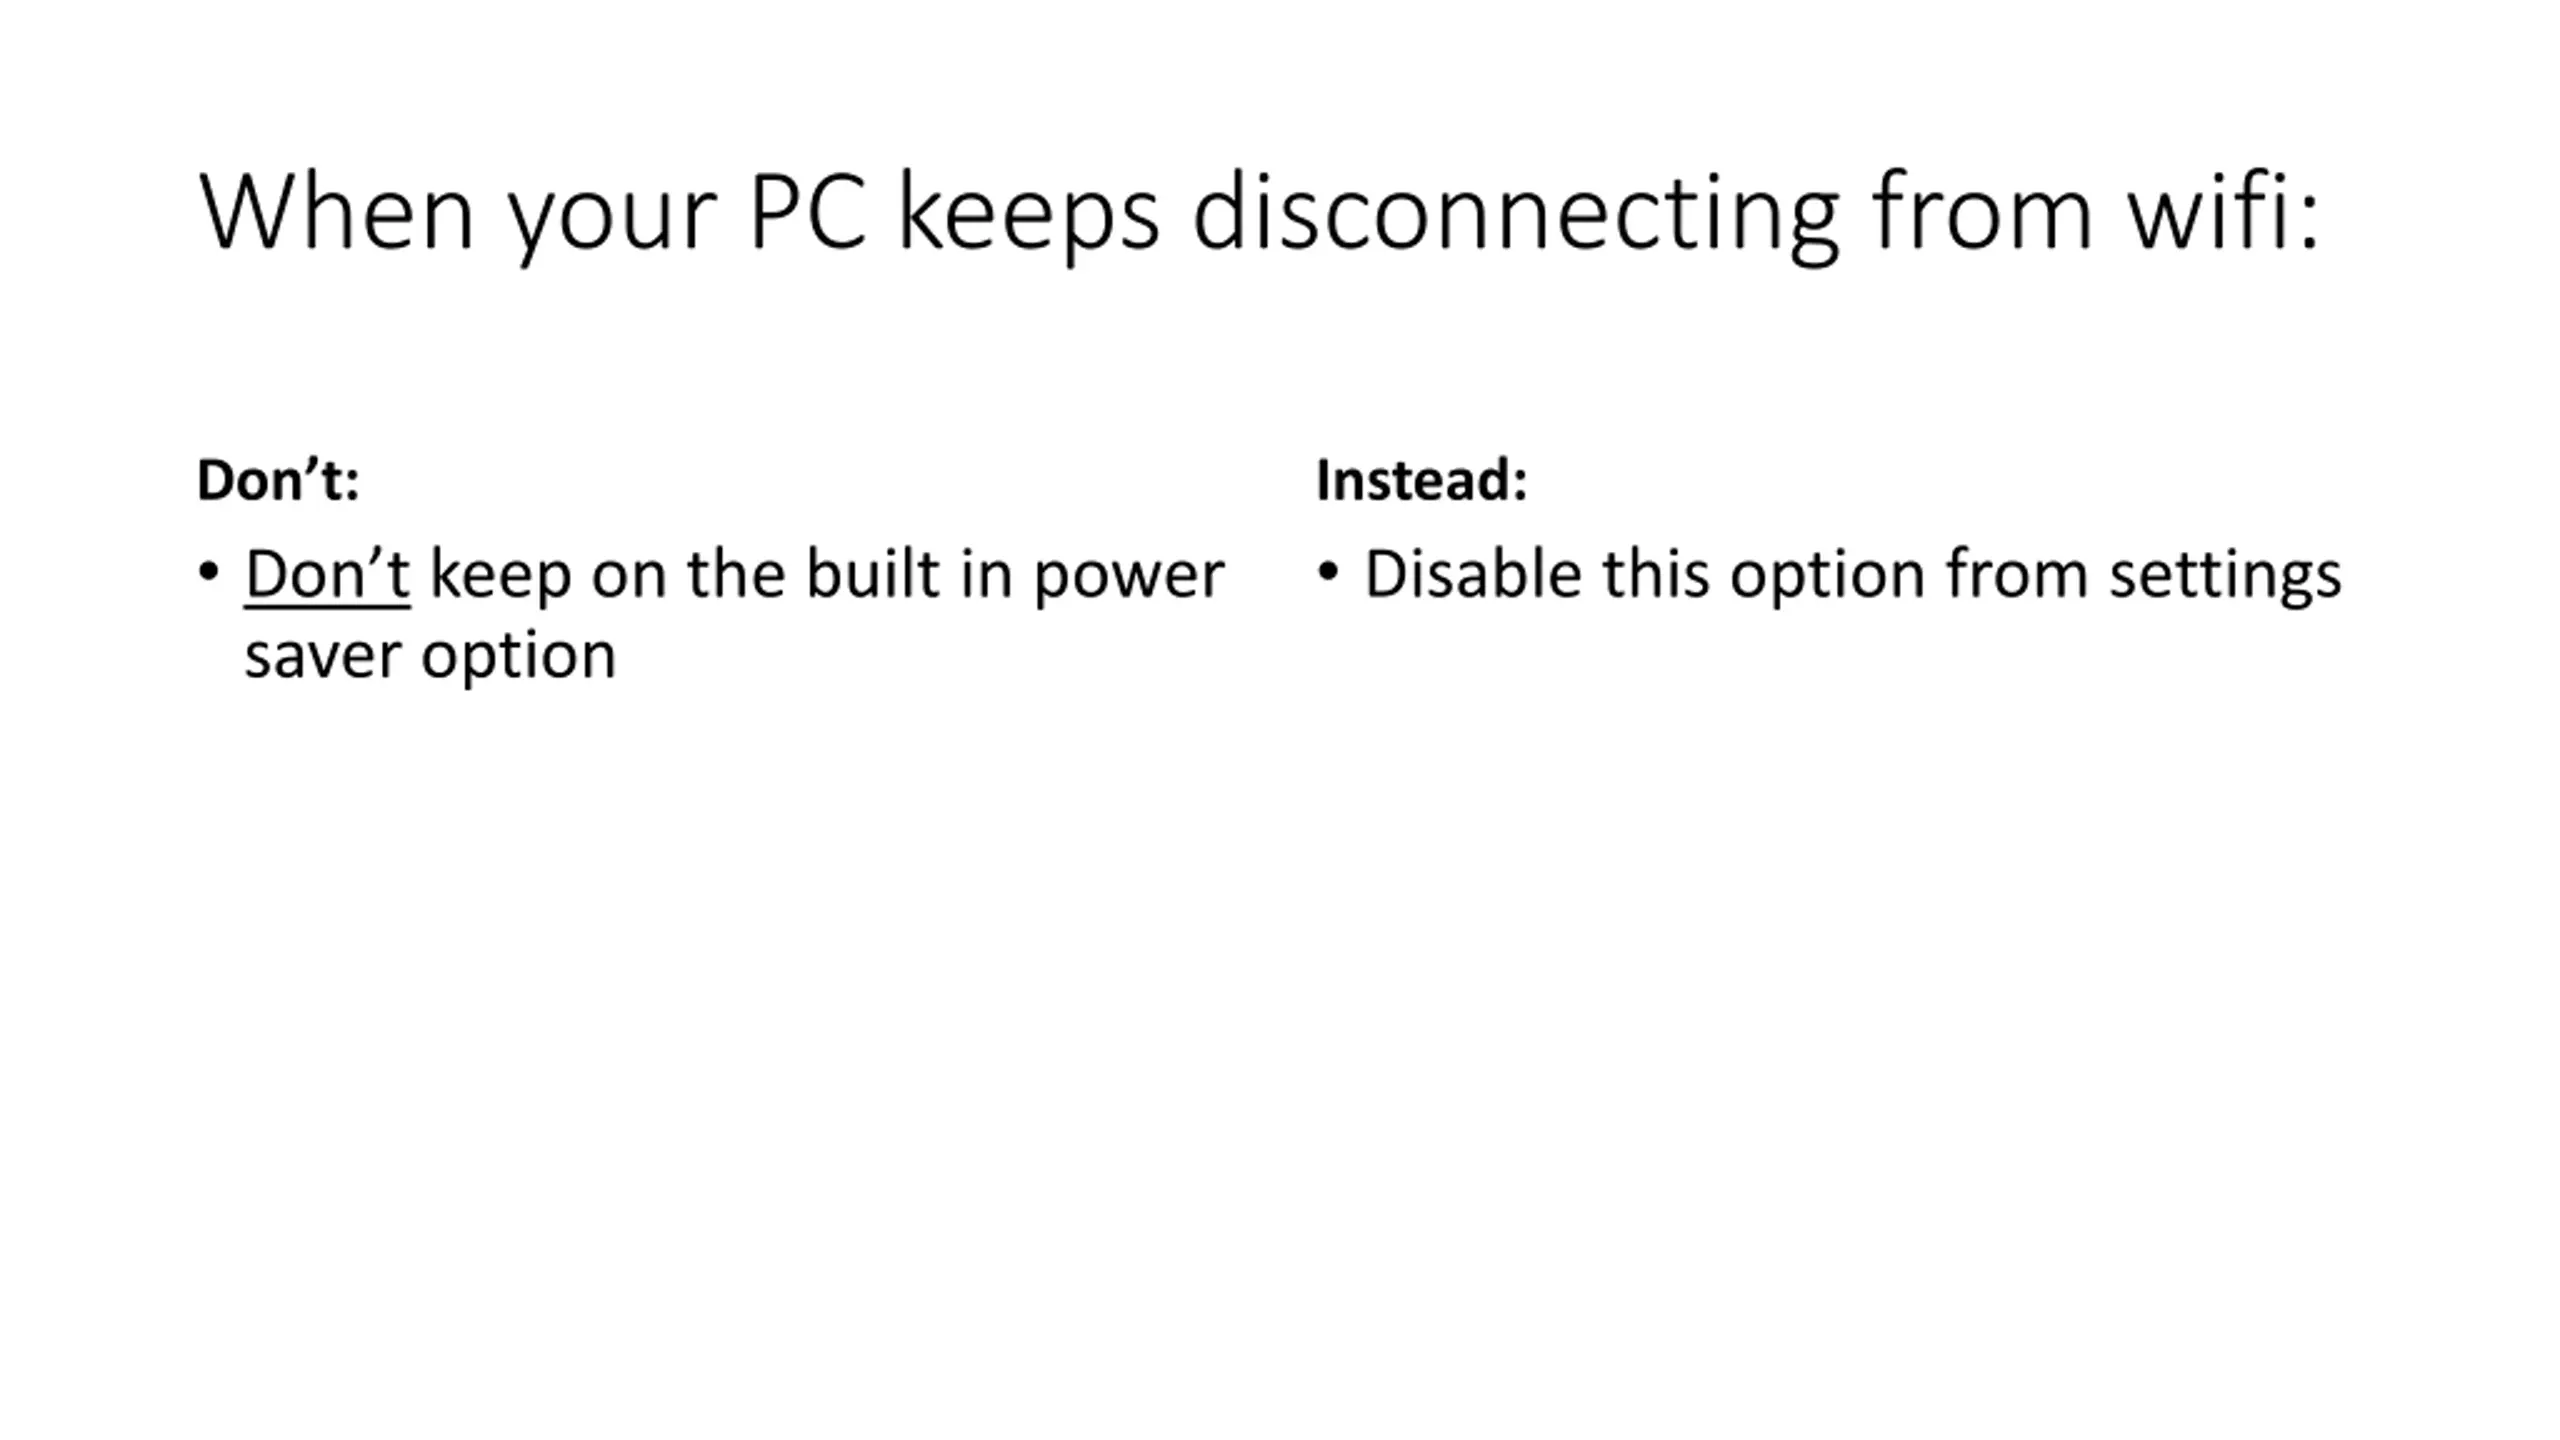
Task: Click the slide title about wifi disconnecting
Action: [x=1259, y=213]
